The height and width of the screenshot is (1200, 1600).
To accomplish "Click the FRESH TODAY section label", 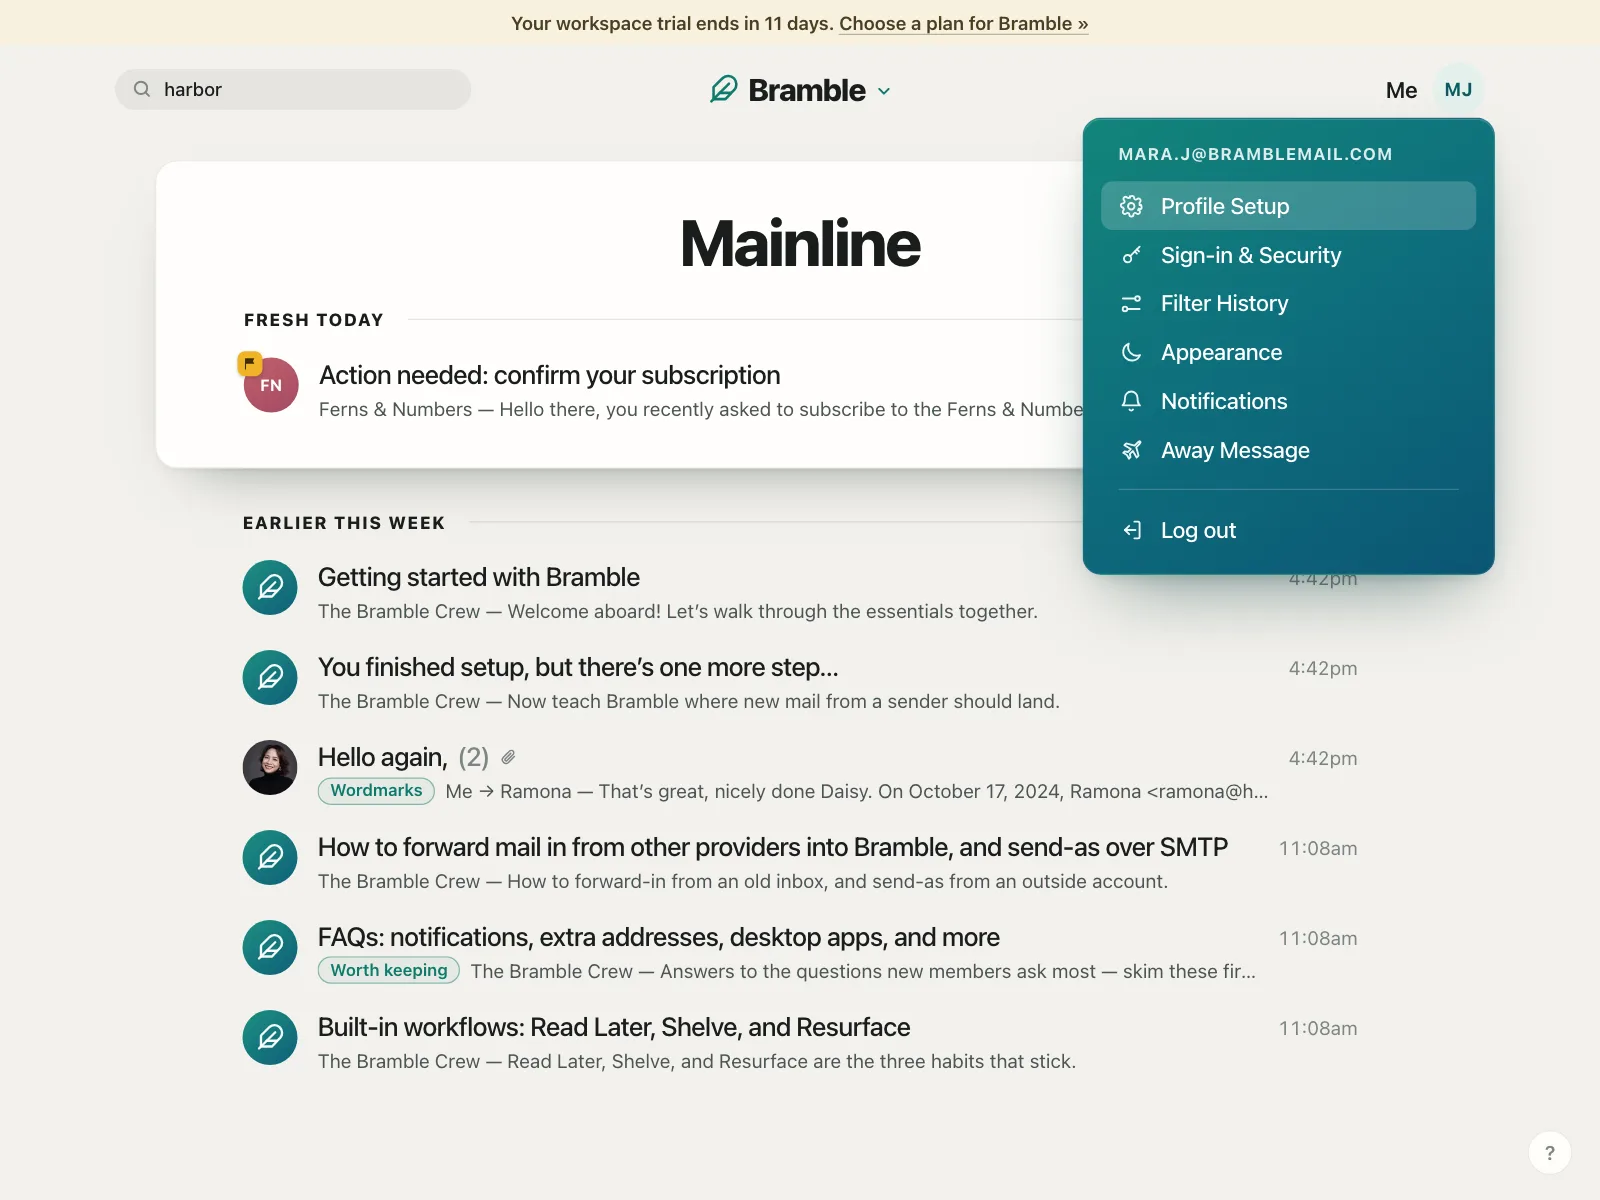I will (x=313, y=320).
